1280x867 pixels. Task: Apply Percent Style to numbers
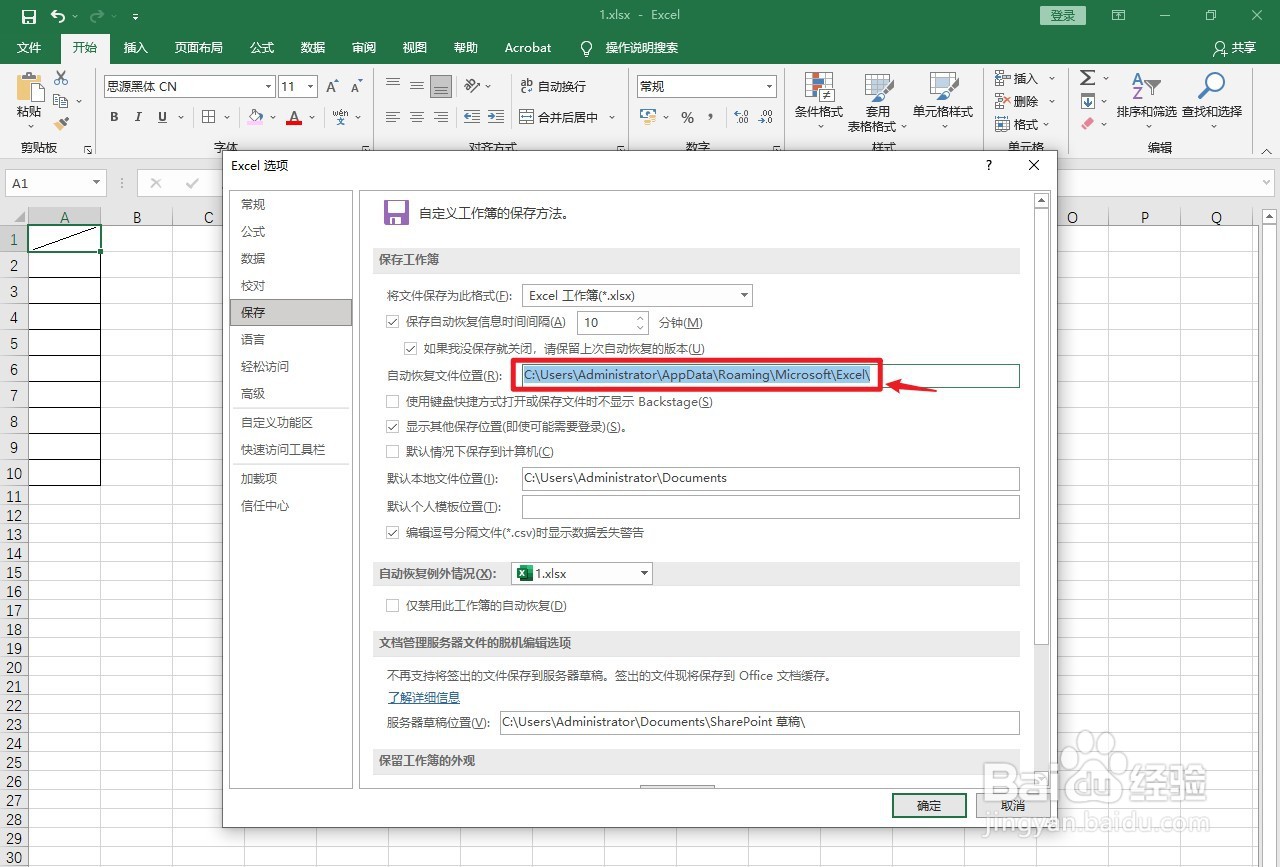pyautogui.click(x=686, y=117)
